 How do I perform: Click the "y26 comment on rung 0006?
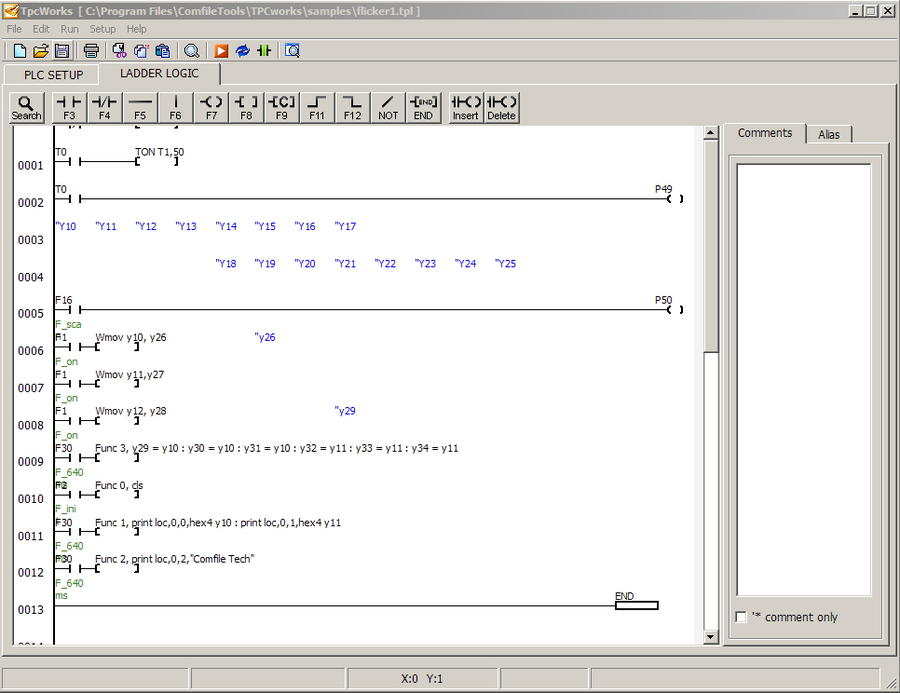coord(265,338)
